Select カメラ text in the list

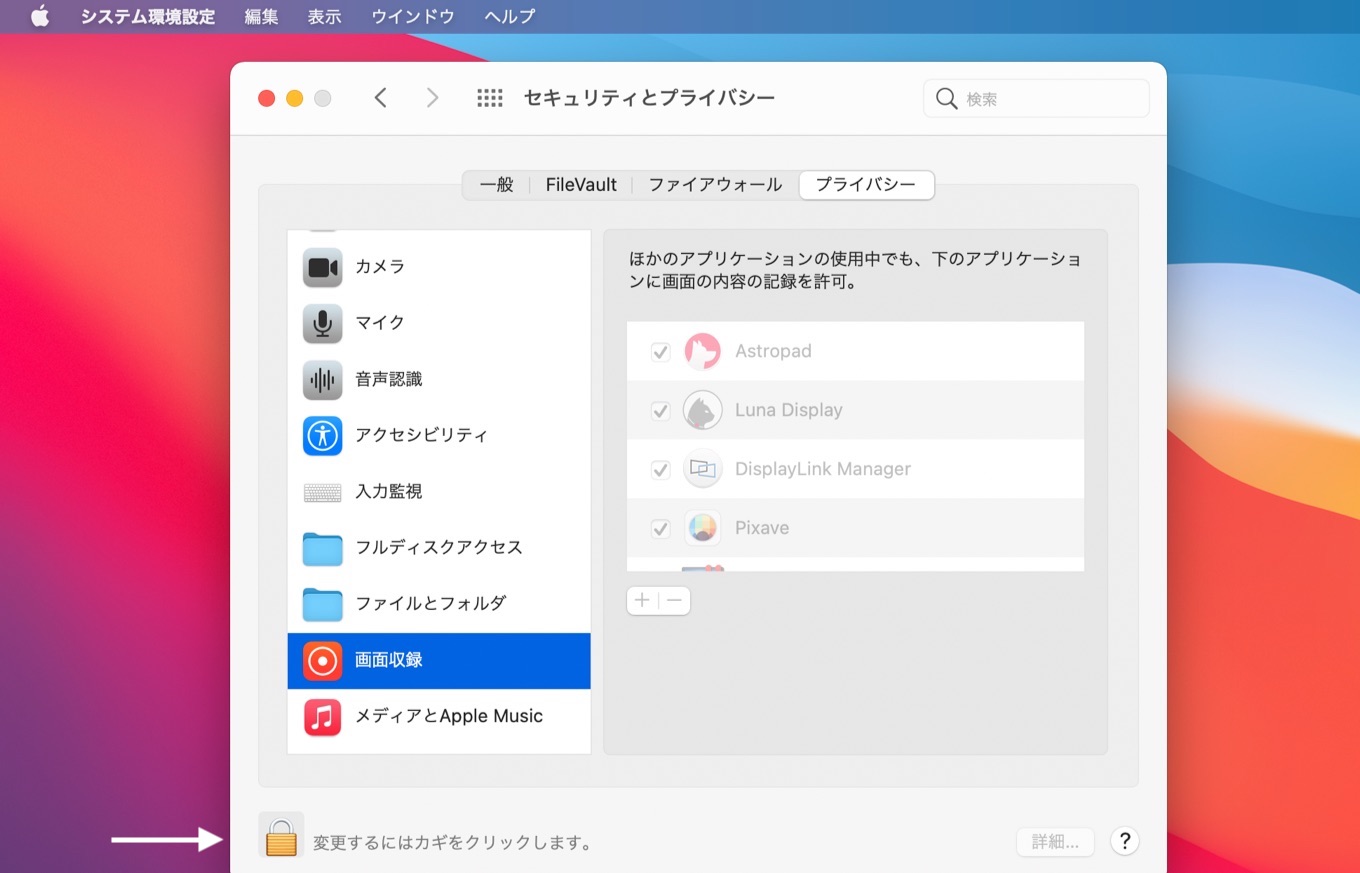point(380,267)
